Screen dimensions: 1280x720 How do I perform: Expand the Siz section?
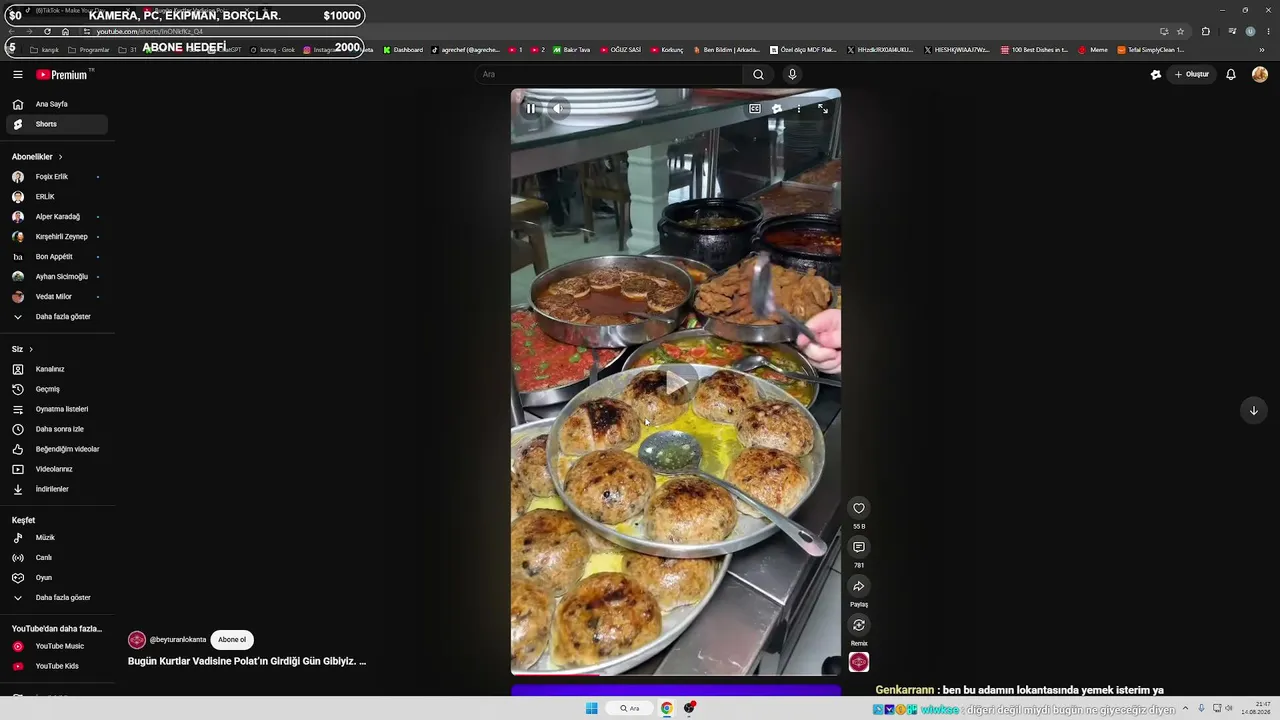[x=22, y=349]
